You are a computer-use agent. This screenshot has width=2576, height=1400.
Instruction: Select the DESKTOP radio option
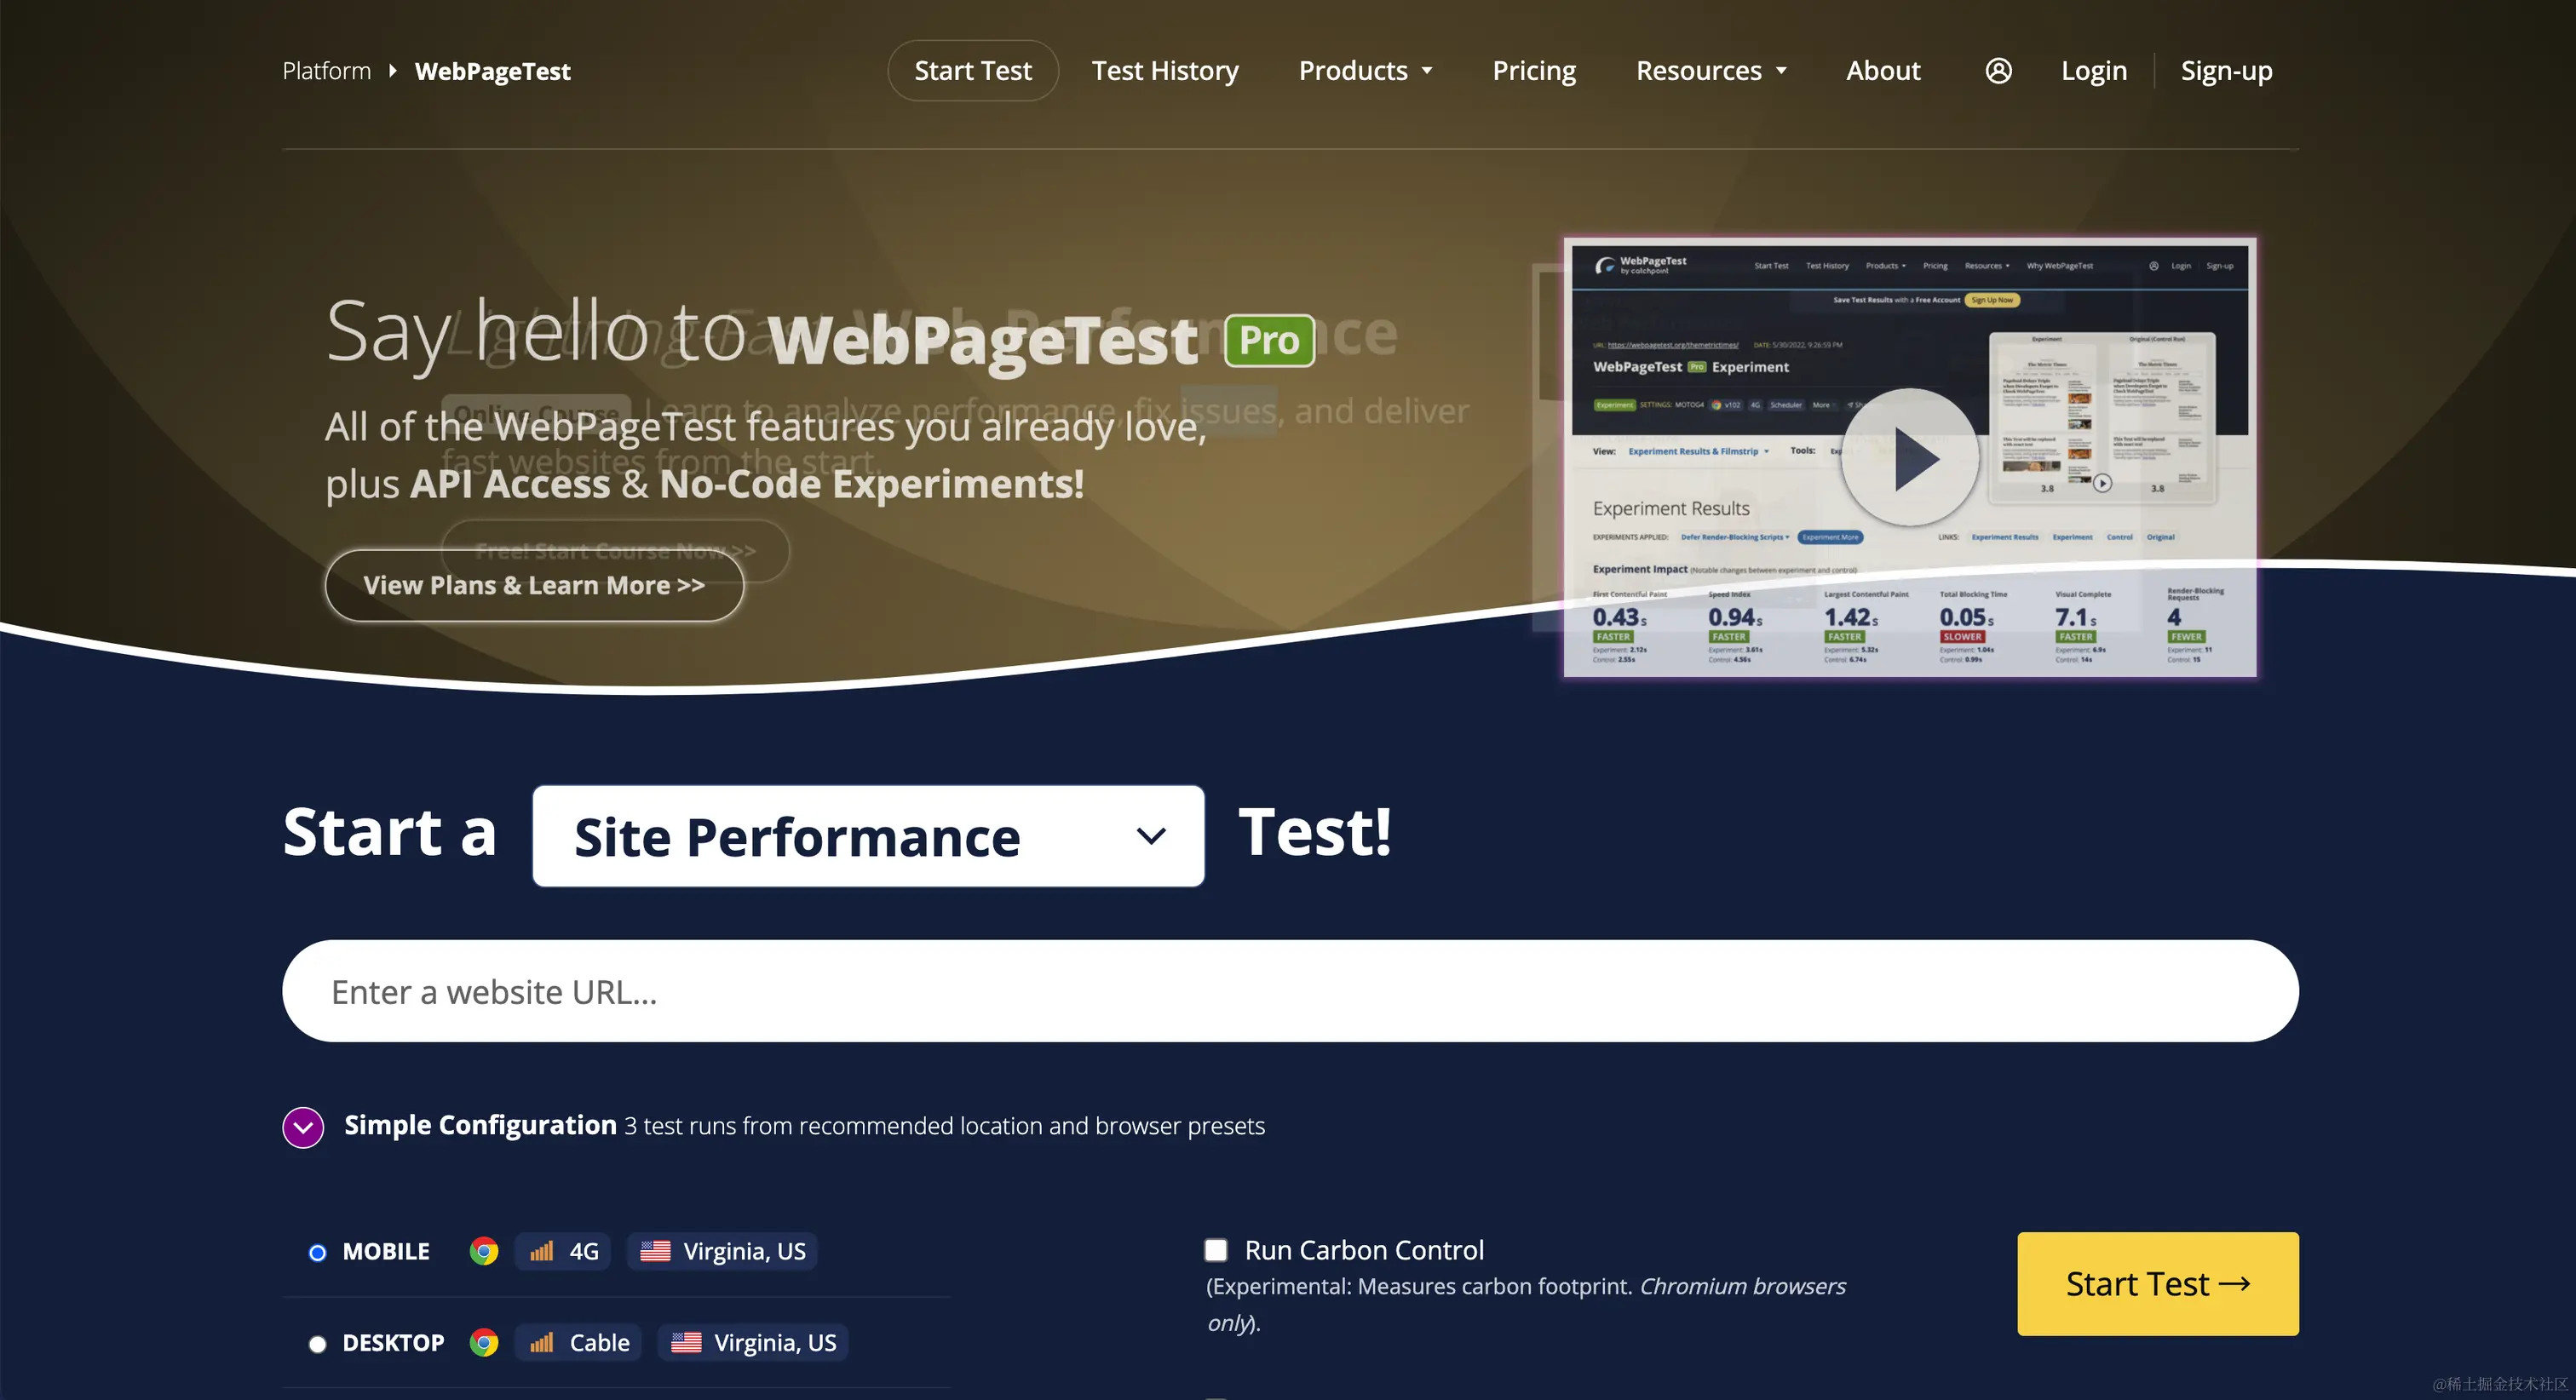(x=318, y=1343)
